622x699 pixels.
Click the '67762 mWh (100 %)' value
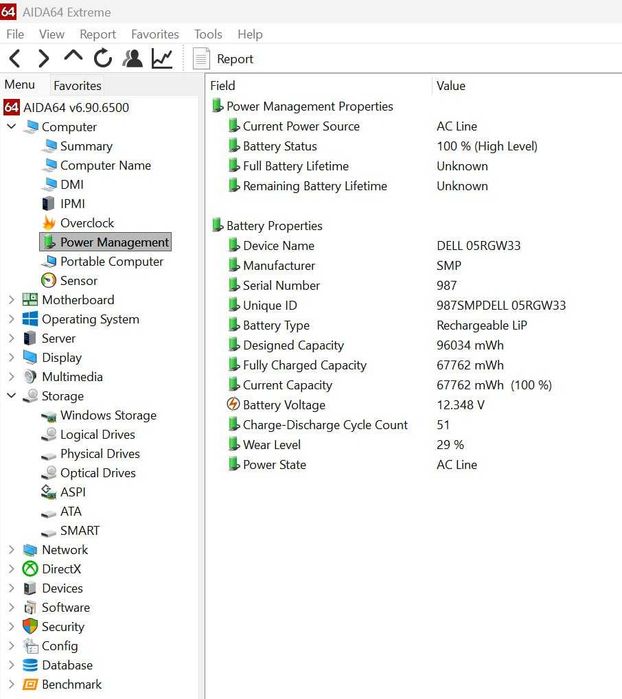494,385
